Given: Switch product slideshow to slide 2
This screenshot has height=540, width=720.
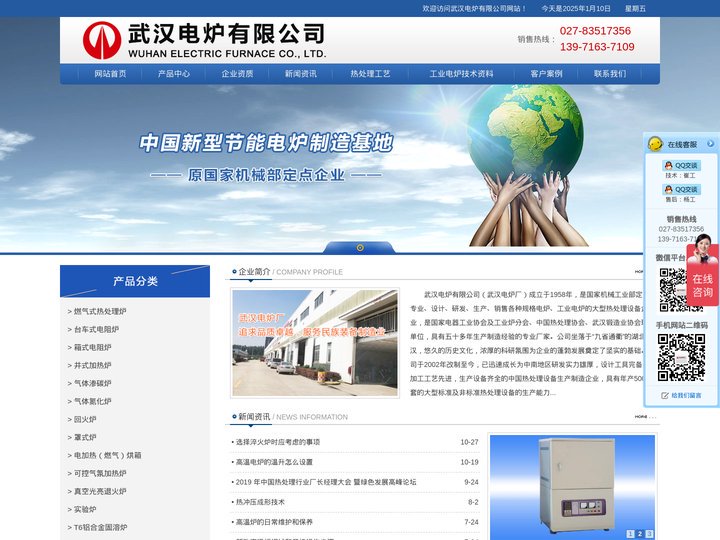Looking at the screenshot, I should (640, 534).
